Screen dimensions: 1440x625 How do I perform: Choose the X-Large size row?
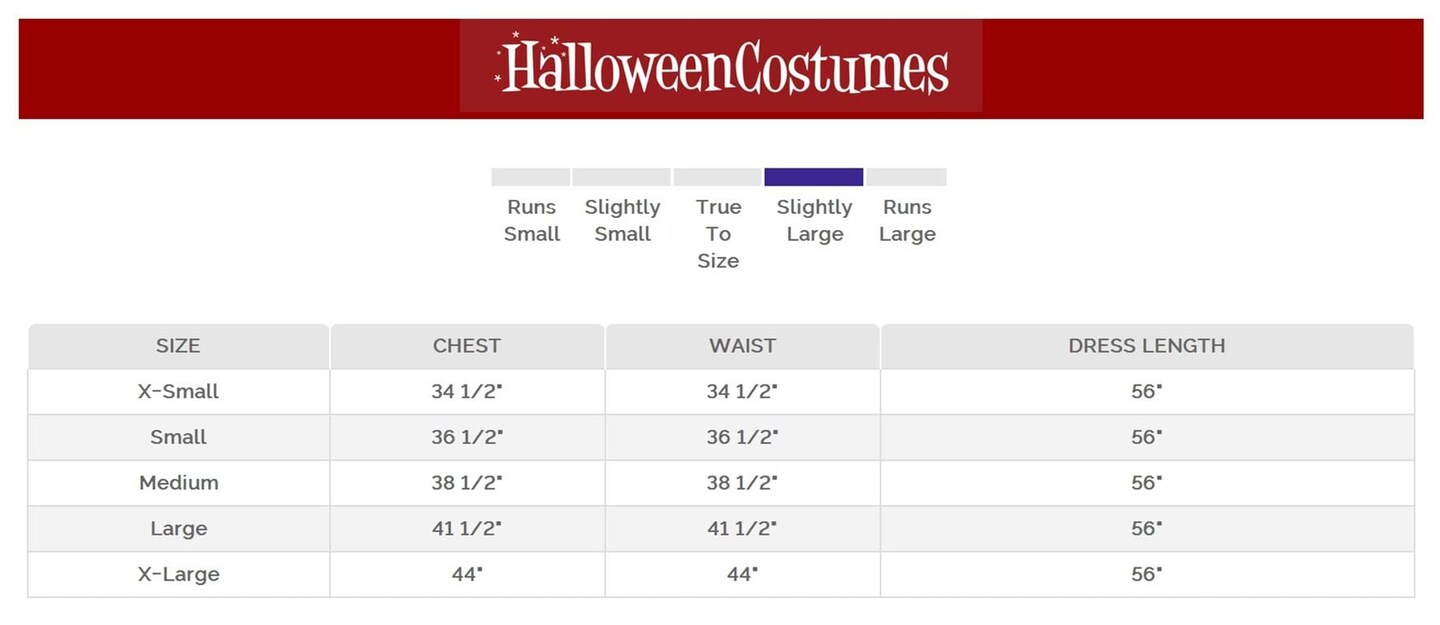point(178,574)
